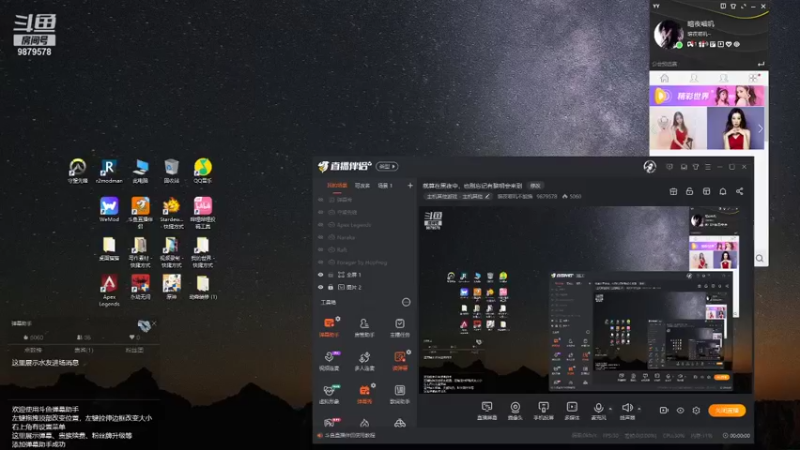
Task: Toggle visibility of the 图片 2 source
Action: pos(320,287)
